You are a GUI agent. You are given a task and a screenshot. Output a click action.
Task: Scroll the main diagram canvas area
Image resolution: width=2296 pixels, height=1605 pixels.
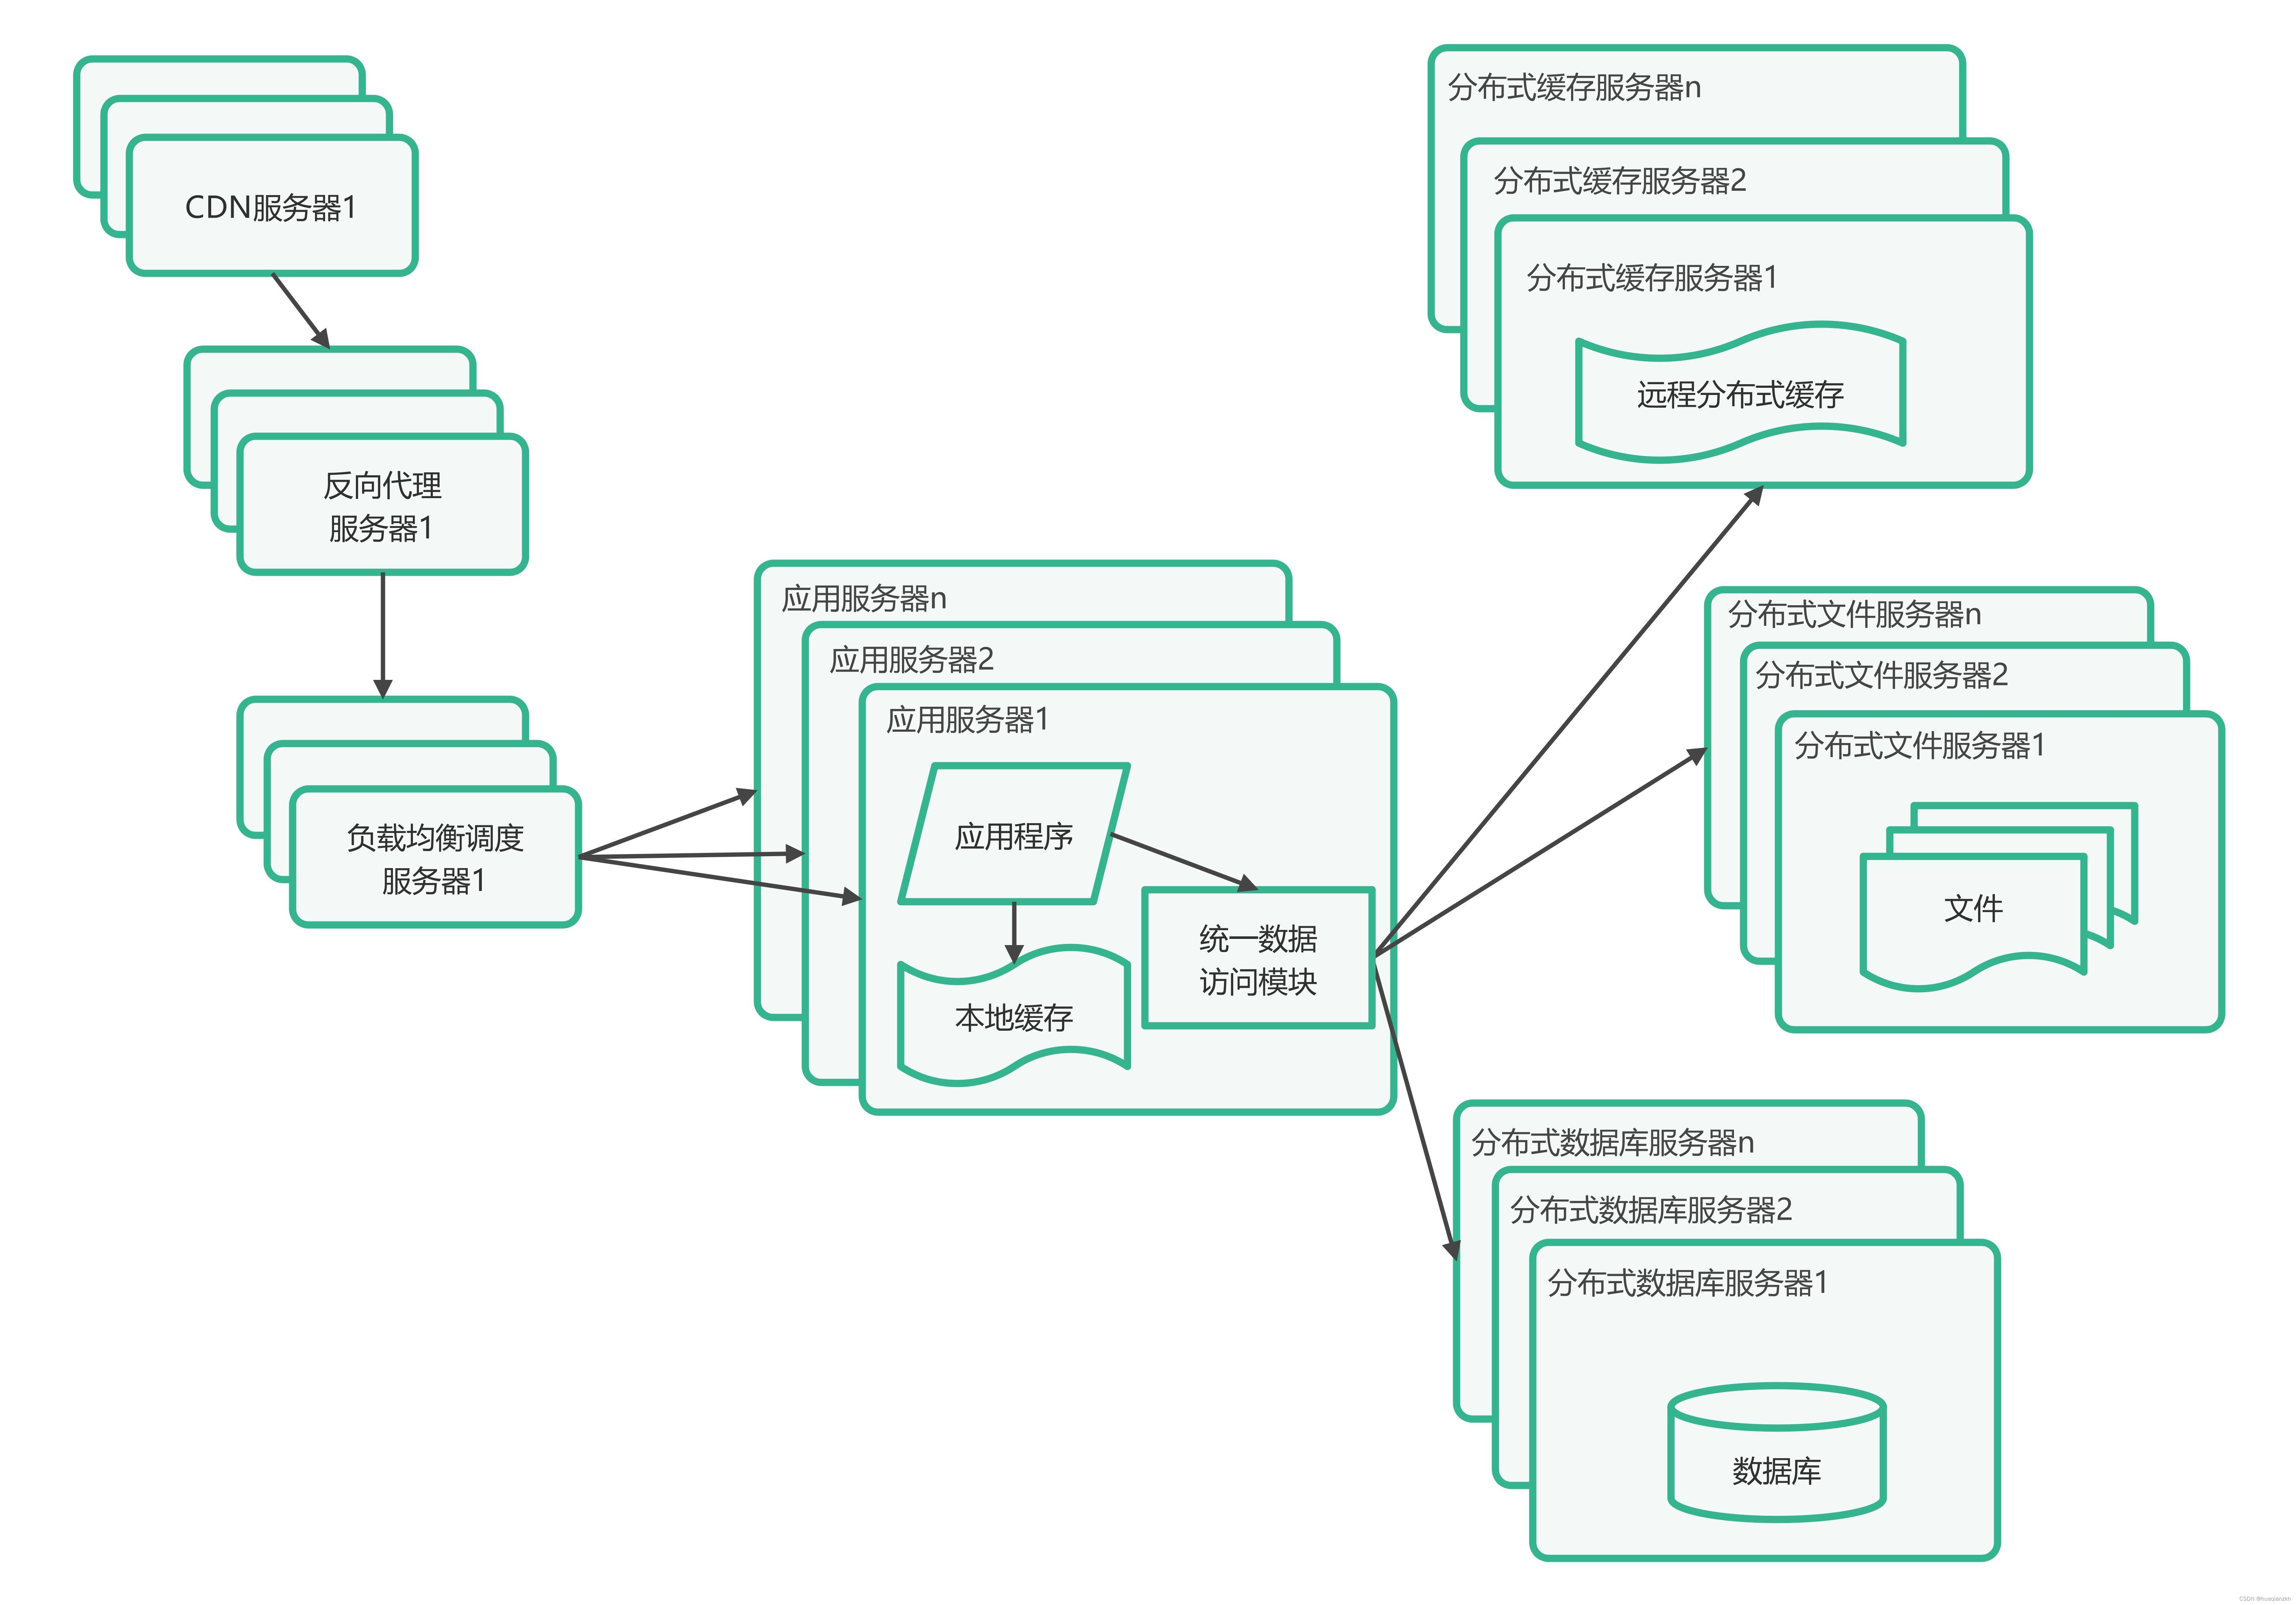1148,802
